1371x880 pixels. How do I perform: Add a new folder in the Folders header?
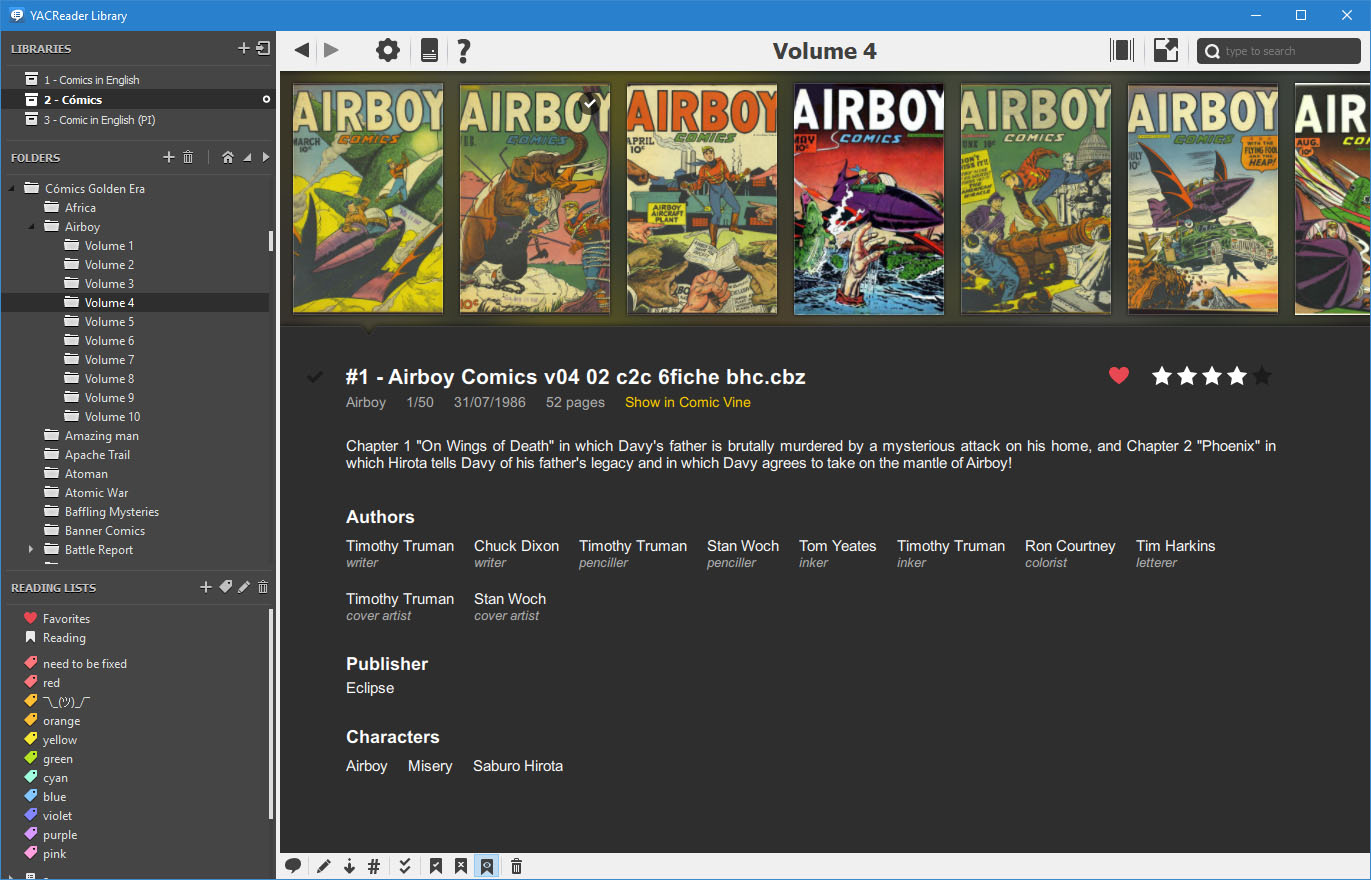169,157
